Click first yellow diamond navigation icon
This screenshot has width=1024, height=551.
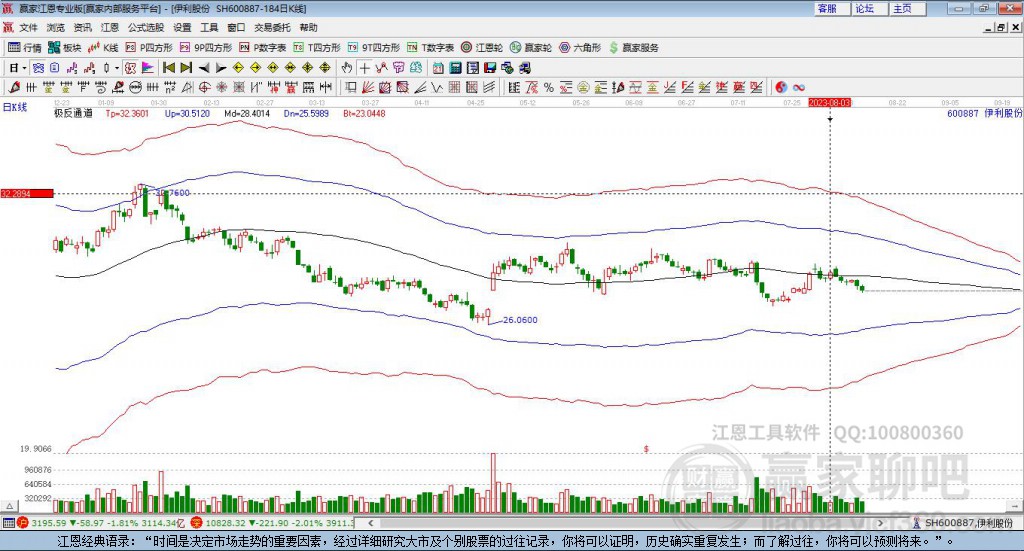pos(238,68)
